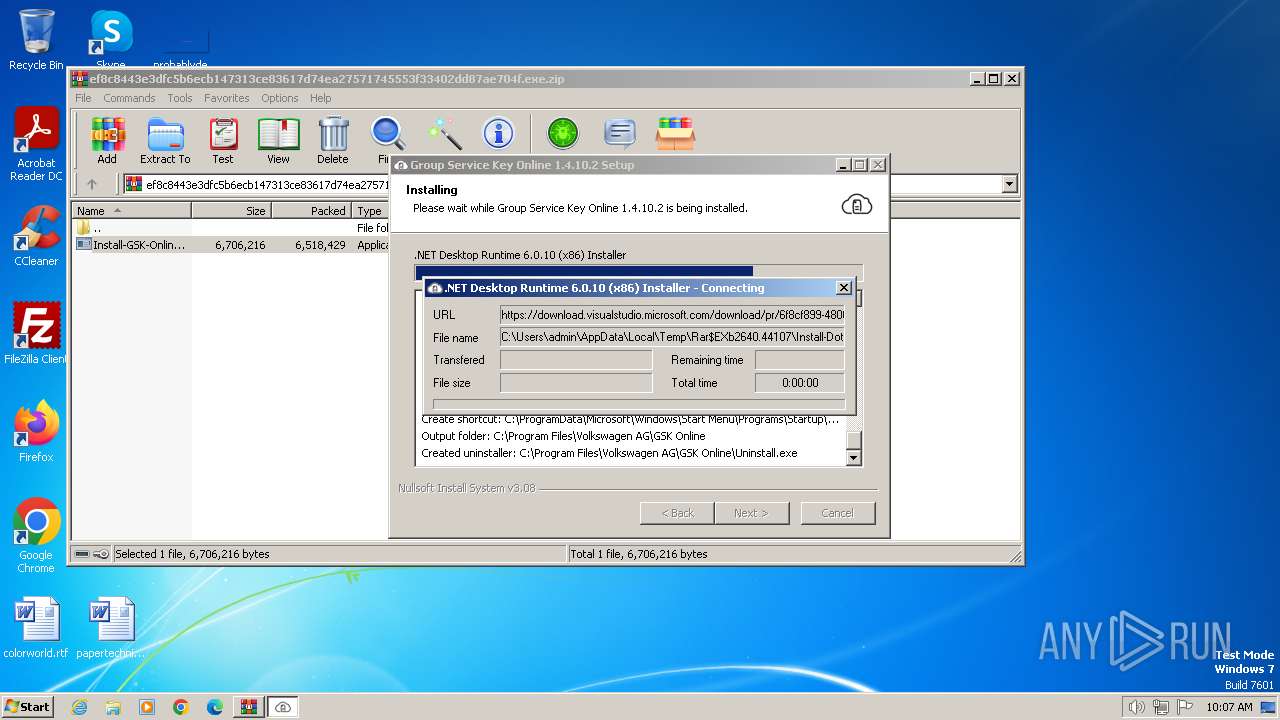Click Windows Media Player taskbar icon

pos(147,707)
